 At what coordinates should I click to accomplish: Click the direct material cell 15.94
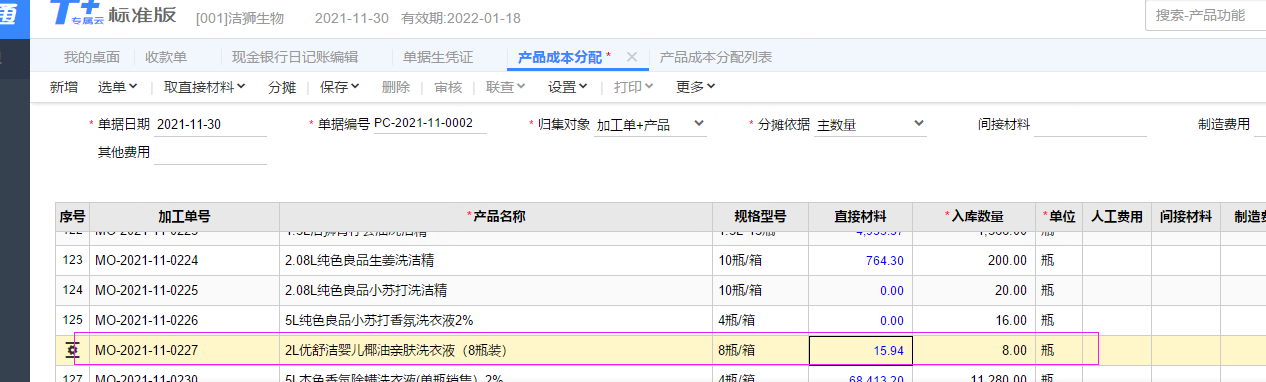pos(860,351)
